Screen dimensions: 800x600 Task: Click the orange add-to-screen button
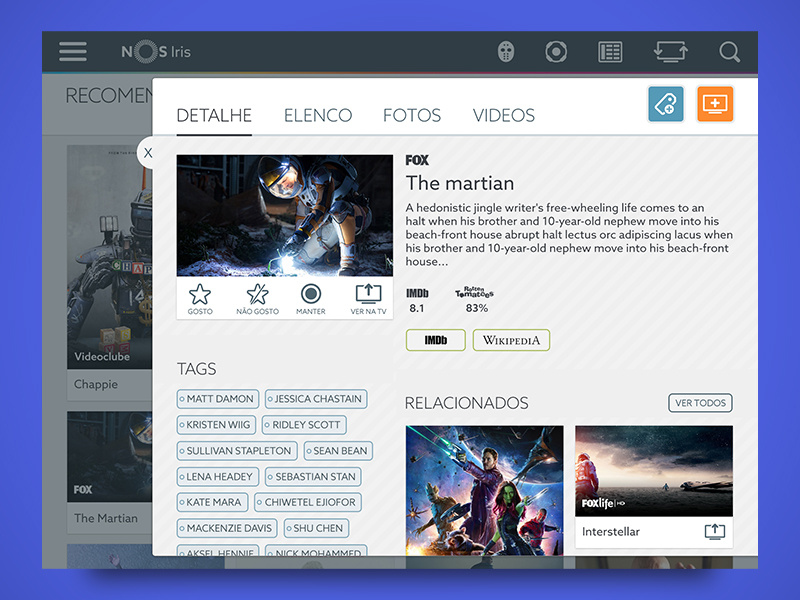[x=715, y=104]
